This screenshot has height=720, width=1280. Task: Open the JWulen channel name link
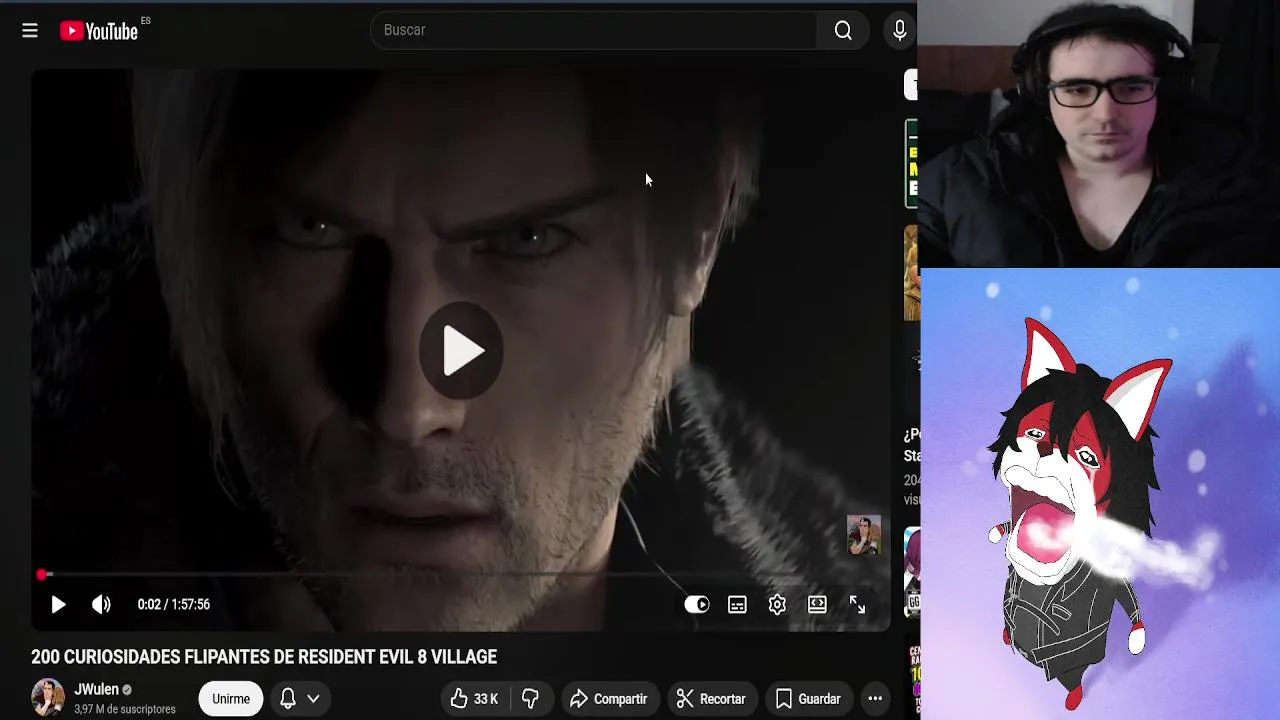point(96,690)
